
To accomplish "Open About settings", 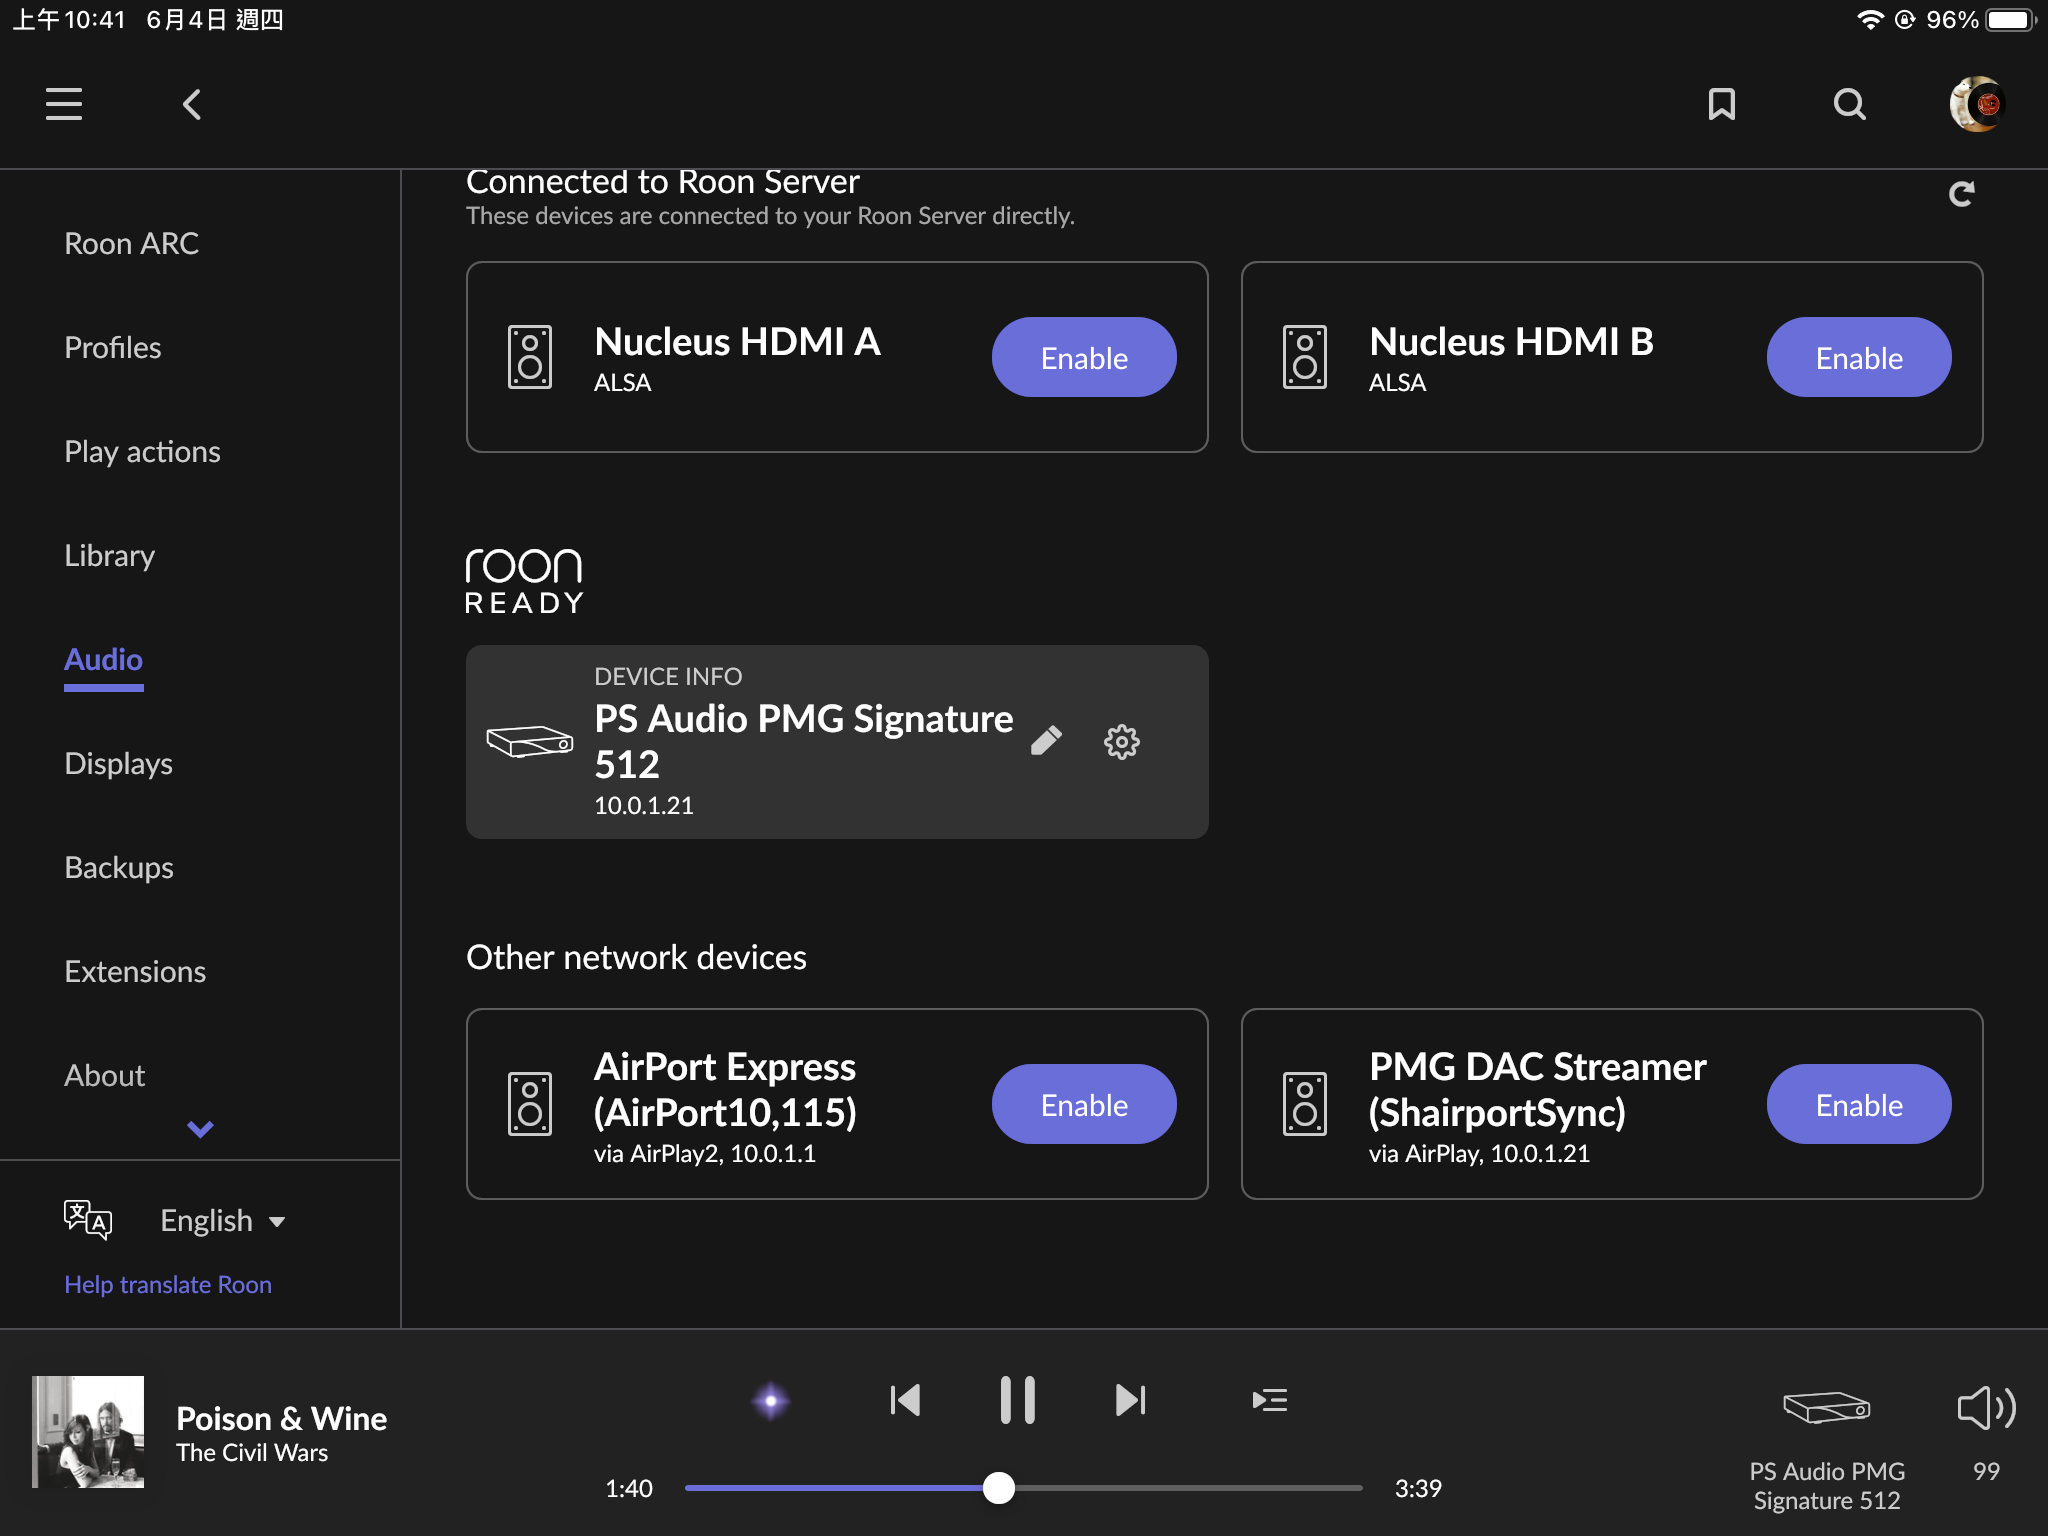I will pos(105,1075).
